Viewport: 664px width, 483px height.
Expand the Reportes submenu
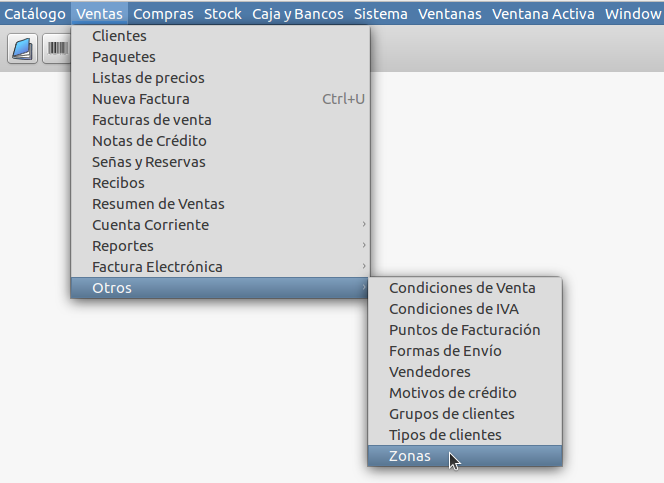220,246
